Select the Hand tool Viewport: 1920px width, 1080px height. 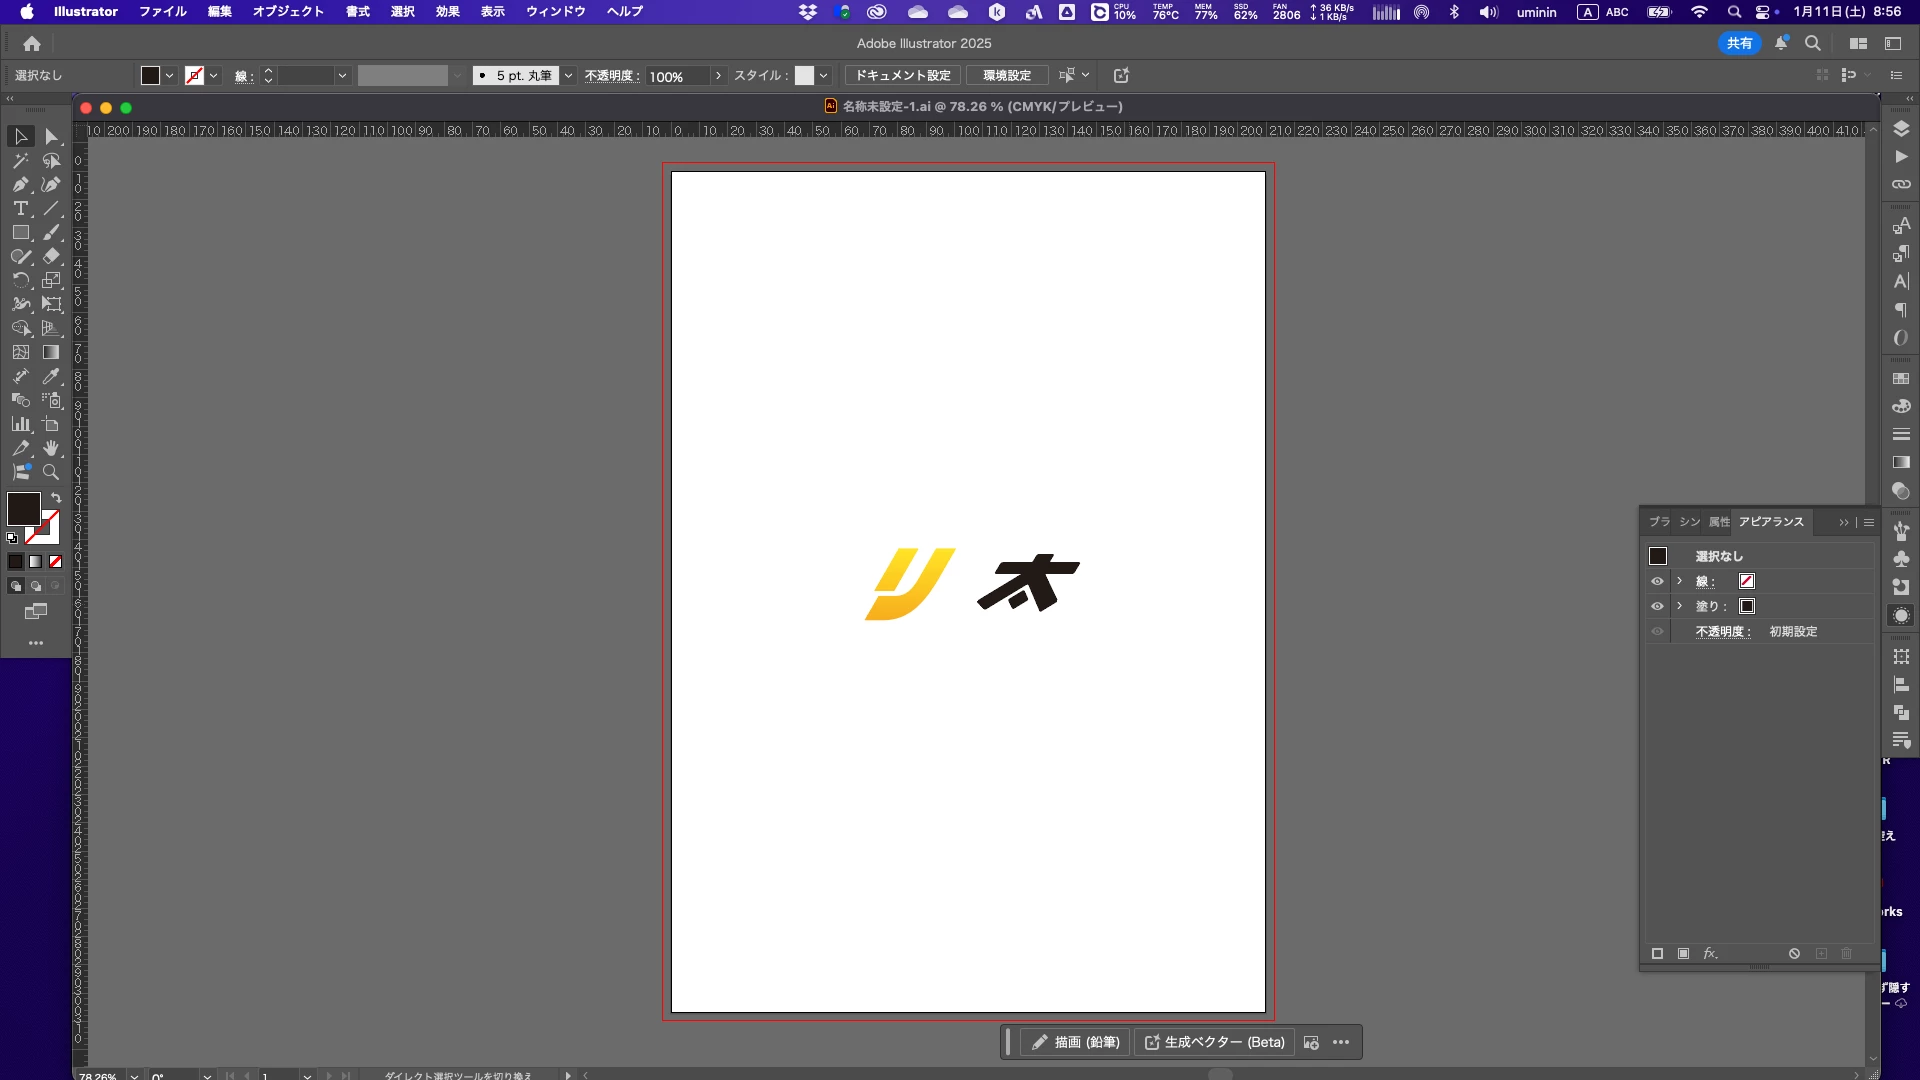[x=52, y=448]
